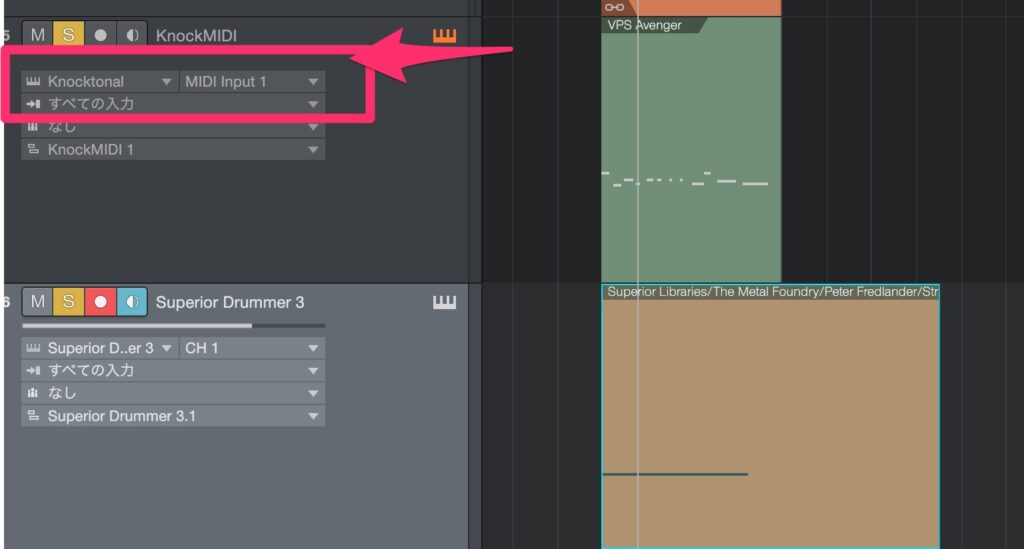Viewport: 1024px width, 549px height.
Task: Expand the KnockMIDI 1 layer dropdown
Action: point(173,150)
